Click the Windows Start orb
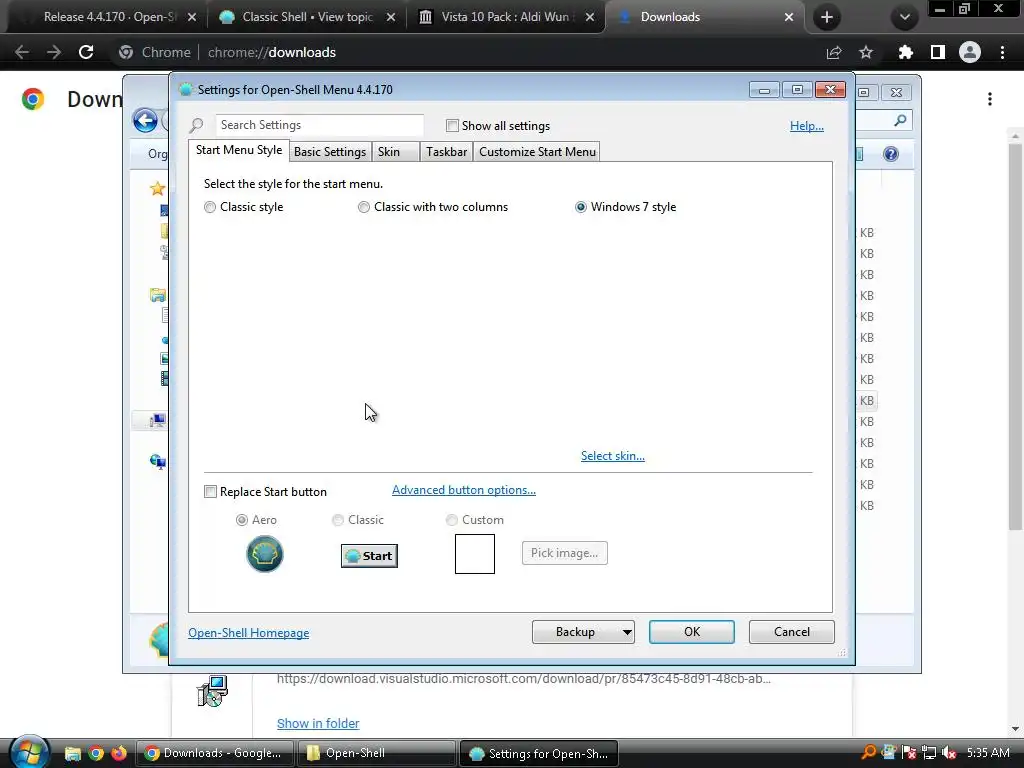The height and width of the screenshot is (768, 1024). pos(28,752)
